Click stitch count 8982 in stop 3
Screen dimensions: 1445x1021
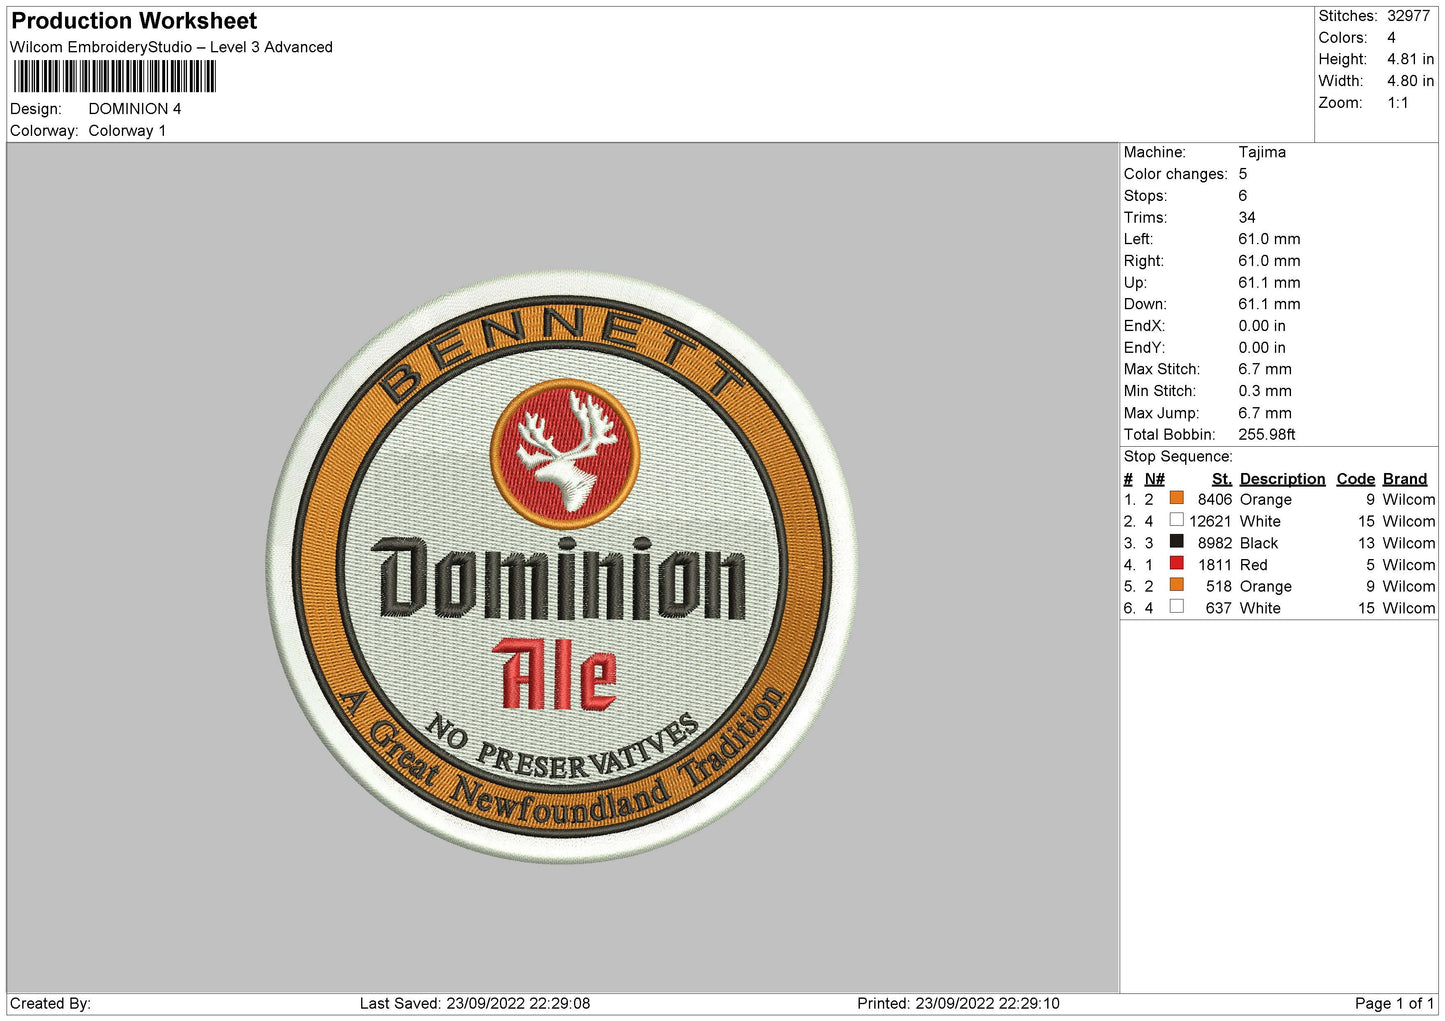(x=1215, y=544)
